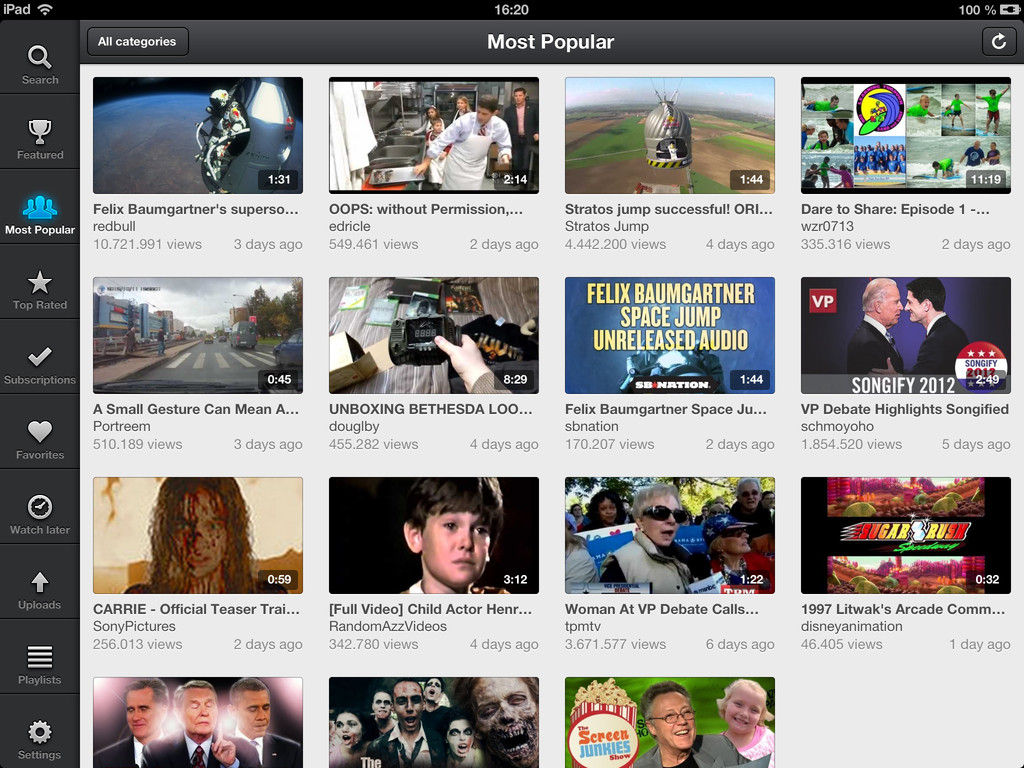Click the '1 day ago' upload date
The width and height of the screenshot is (1024, 768).
[x=980, y=644]
